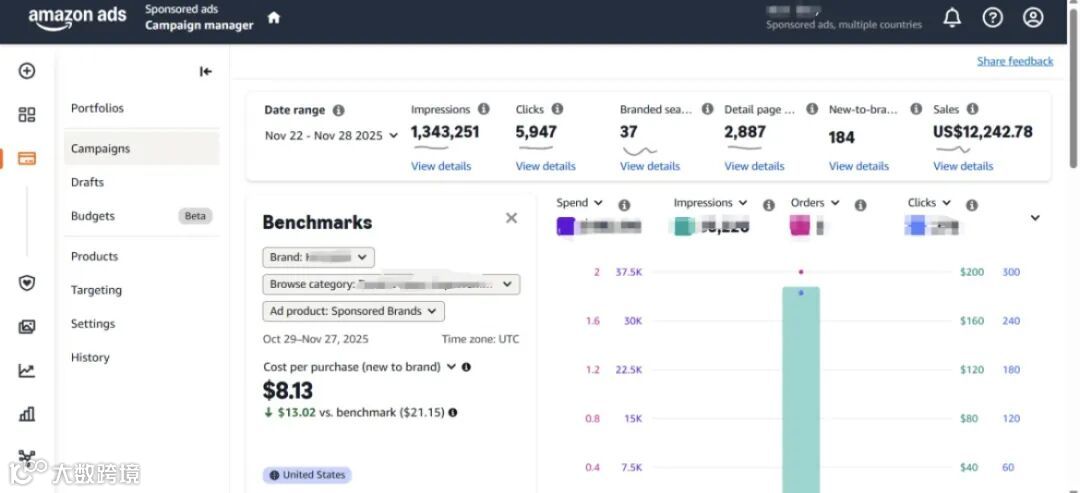Collapse the navigation panel arrow icon

(x=205, y=71)
